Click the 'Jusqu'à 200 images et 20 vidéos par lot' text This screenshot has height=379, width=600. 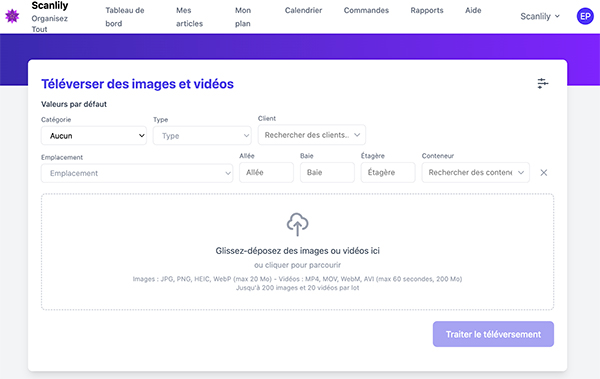click(297, 288)
